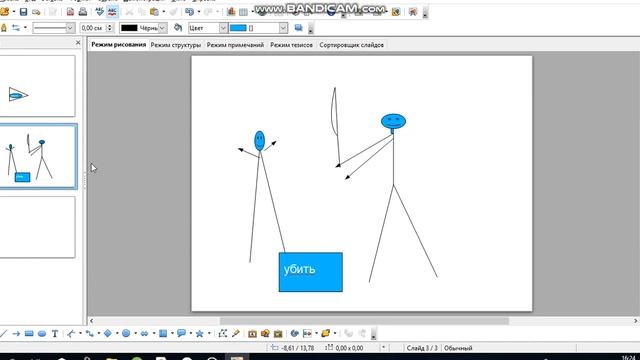This screenshot has height=360, width=640.
Task: Expand the line style combo box
Action: (70, 28)
